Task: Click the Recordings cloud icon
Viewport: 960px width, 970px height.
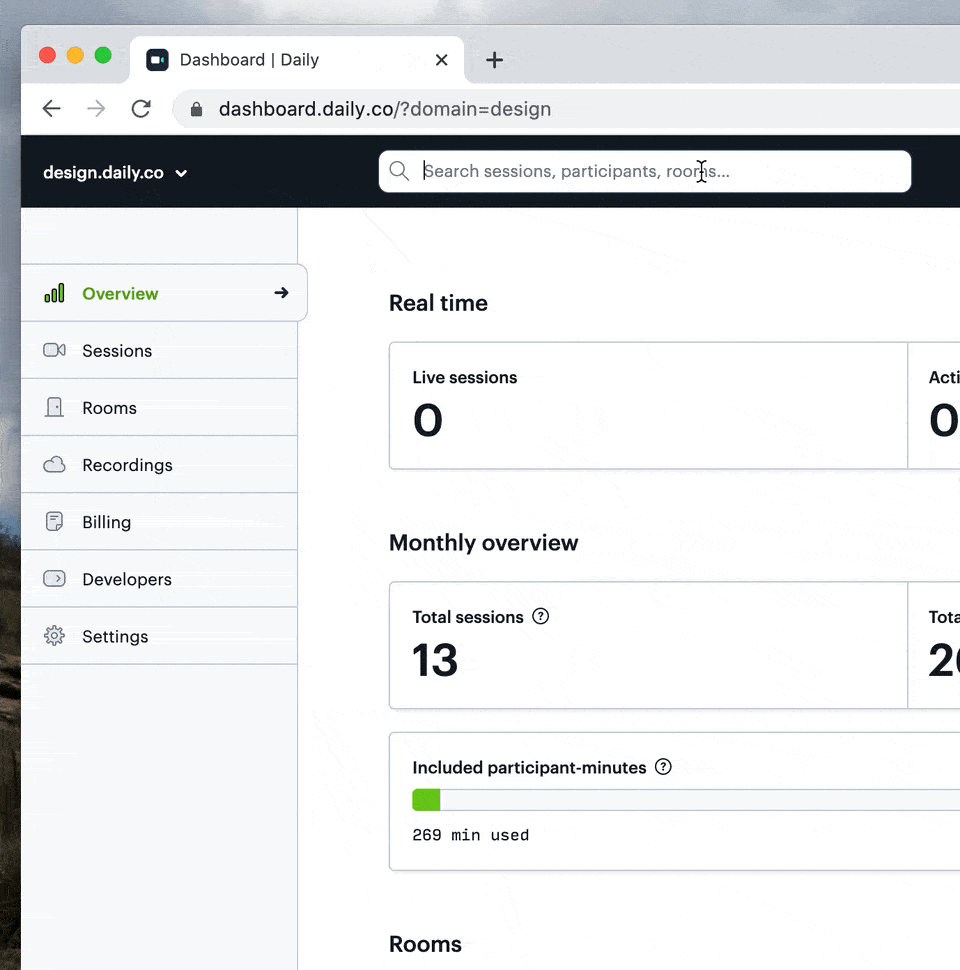Action: pos(54,465)
